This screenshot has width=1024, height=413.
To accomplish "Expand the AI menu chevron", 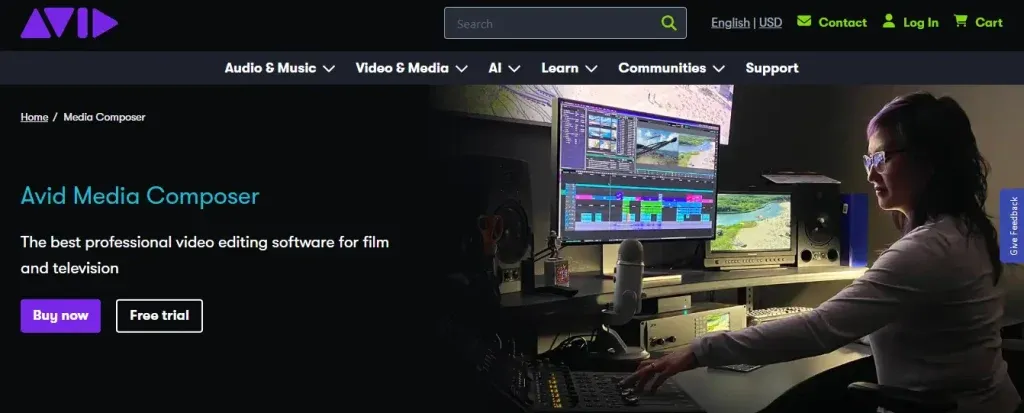I will point(514,69).
